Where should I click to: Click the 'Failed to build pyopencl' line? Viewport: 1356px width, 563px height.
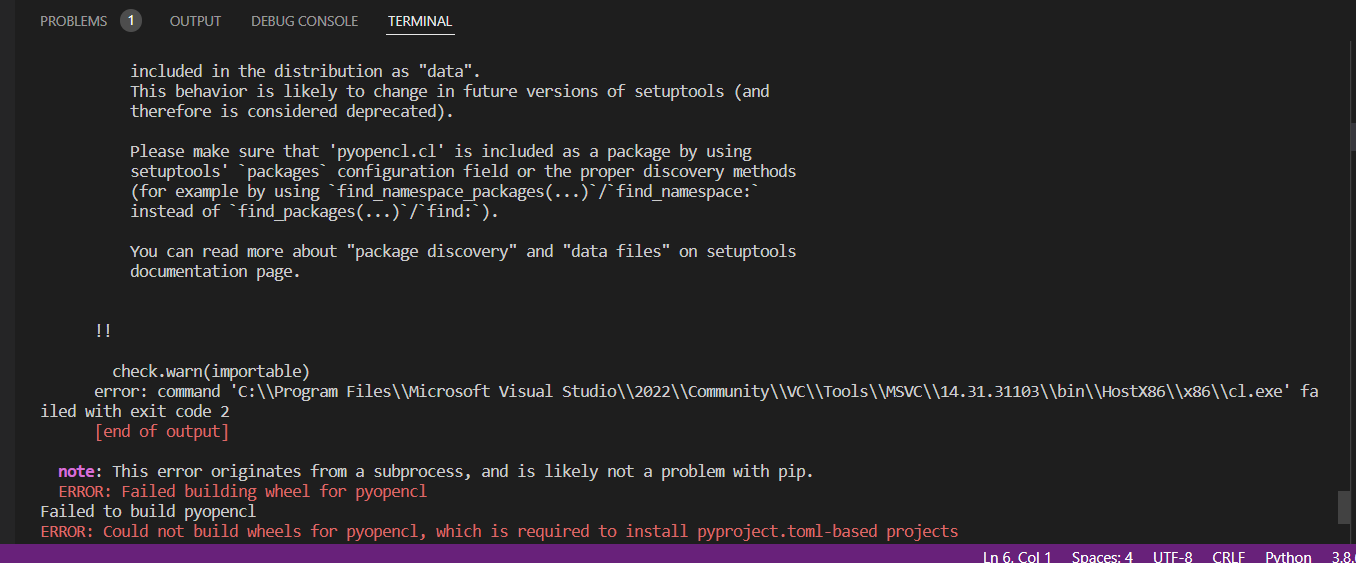tap(148, 512)
